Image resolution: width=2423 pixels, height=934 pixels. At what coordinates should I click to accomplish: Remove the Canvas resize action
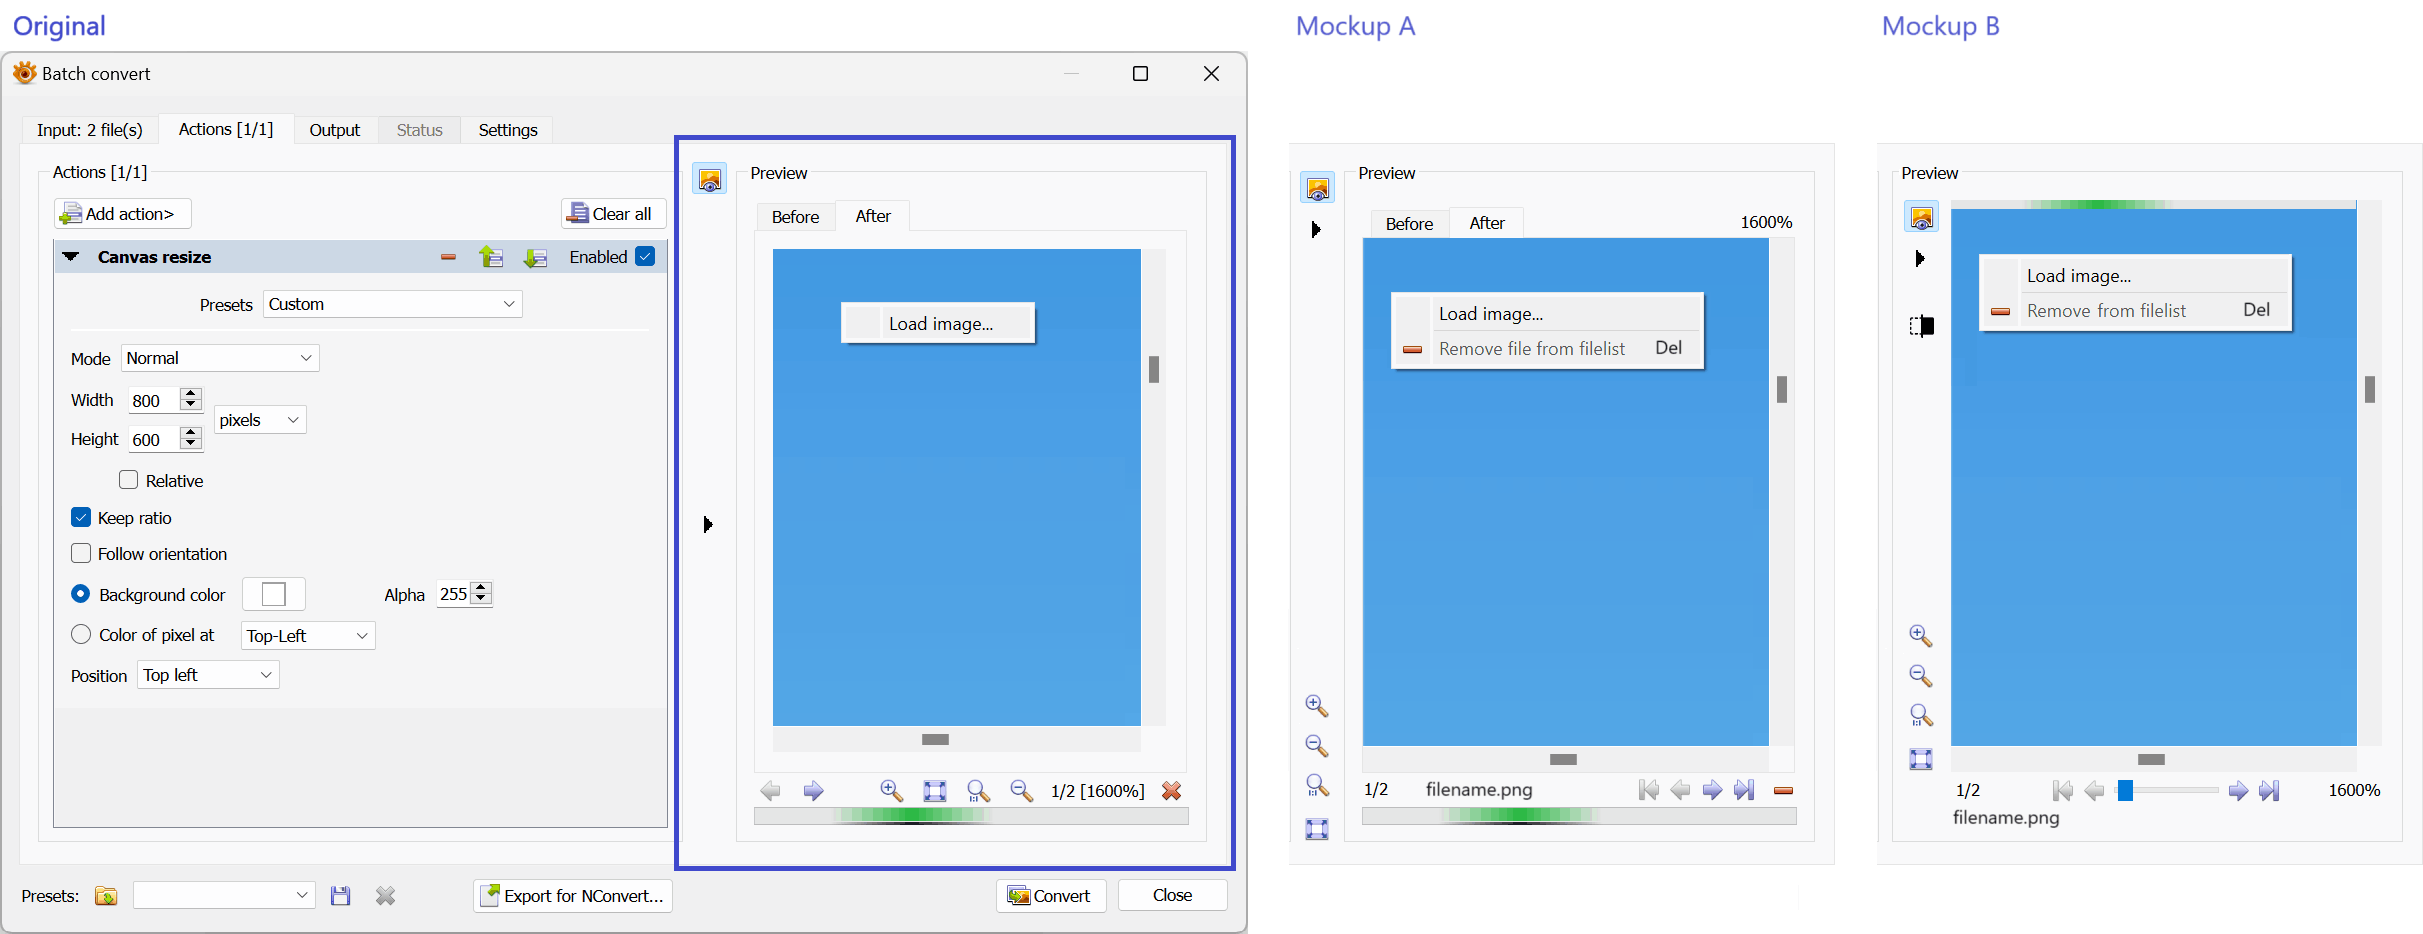click(448, 257)
